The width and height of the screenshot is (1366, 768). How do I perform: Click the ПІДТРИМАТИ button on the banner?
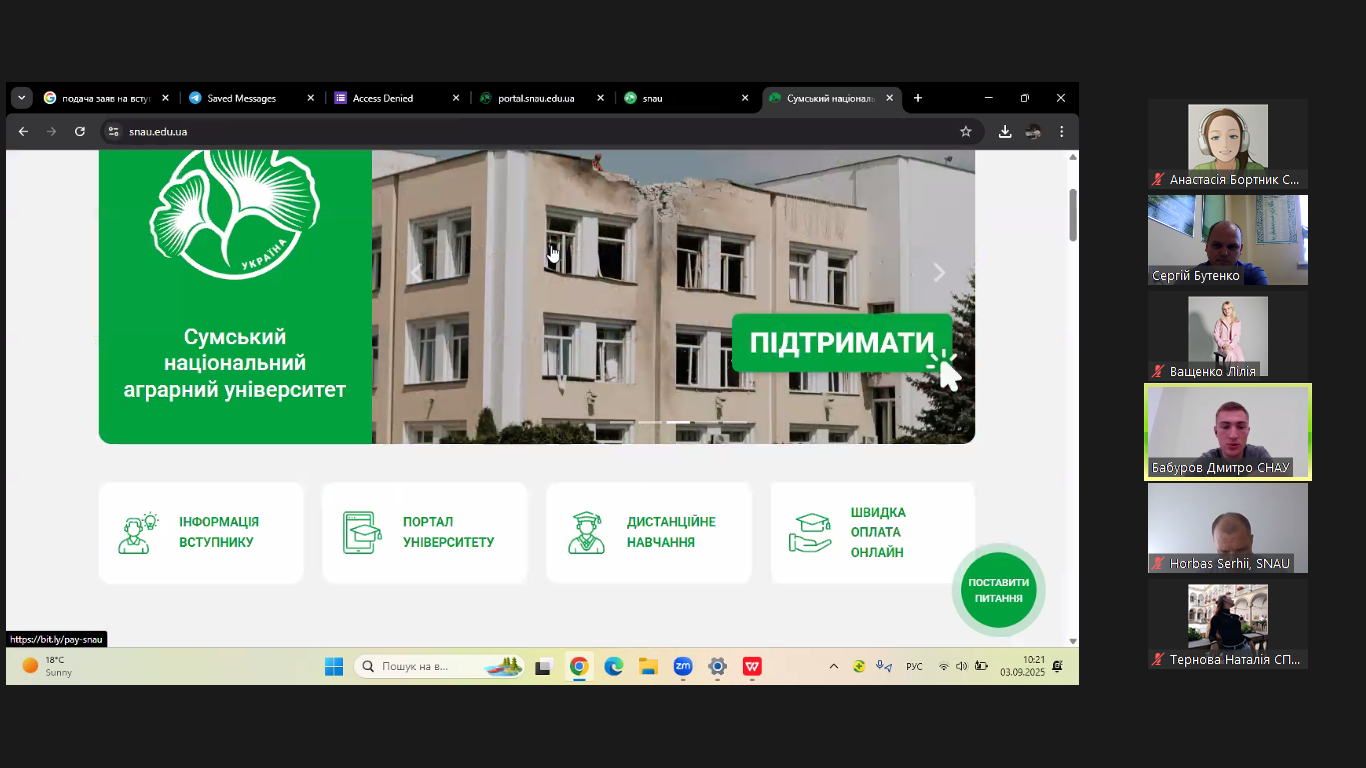841,343
